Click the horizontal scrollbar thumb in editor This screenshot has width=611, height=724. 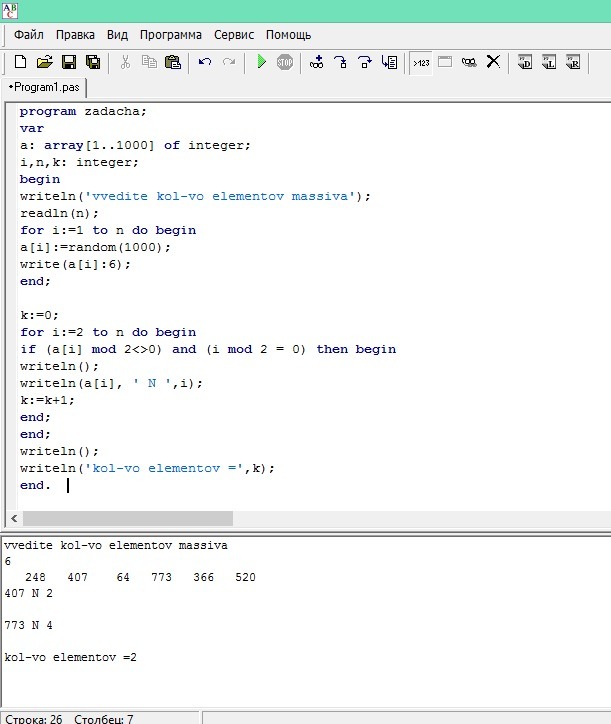click(127, 518)
